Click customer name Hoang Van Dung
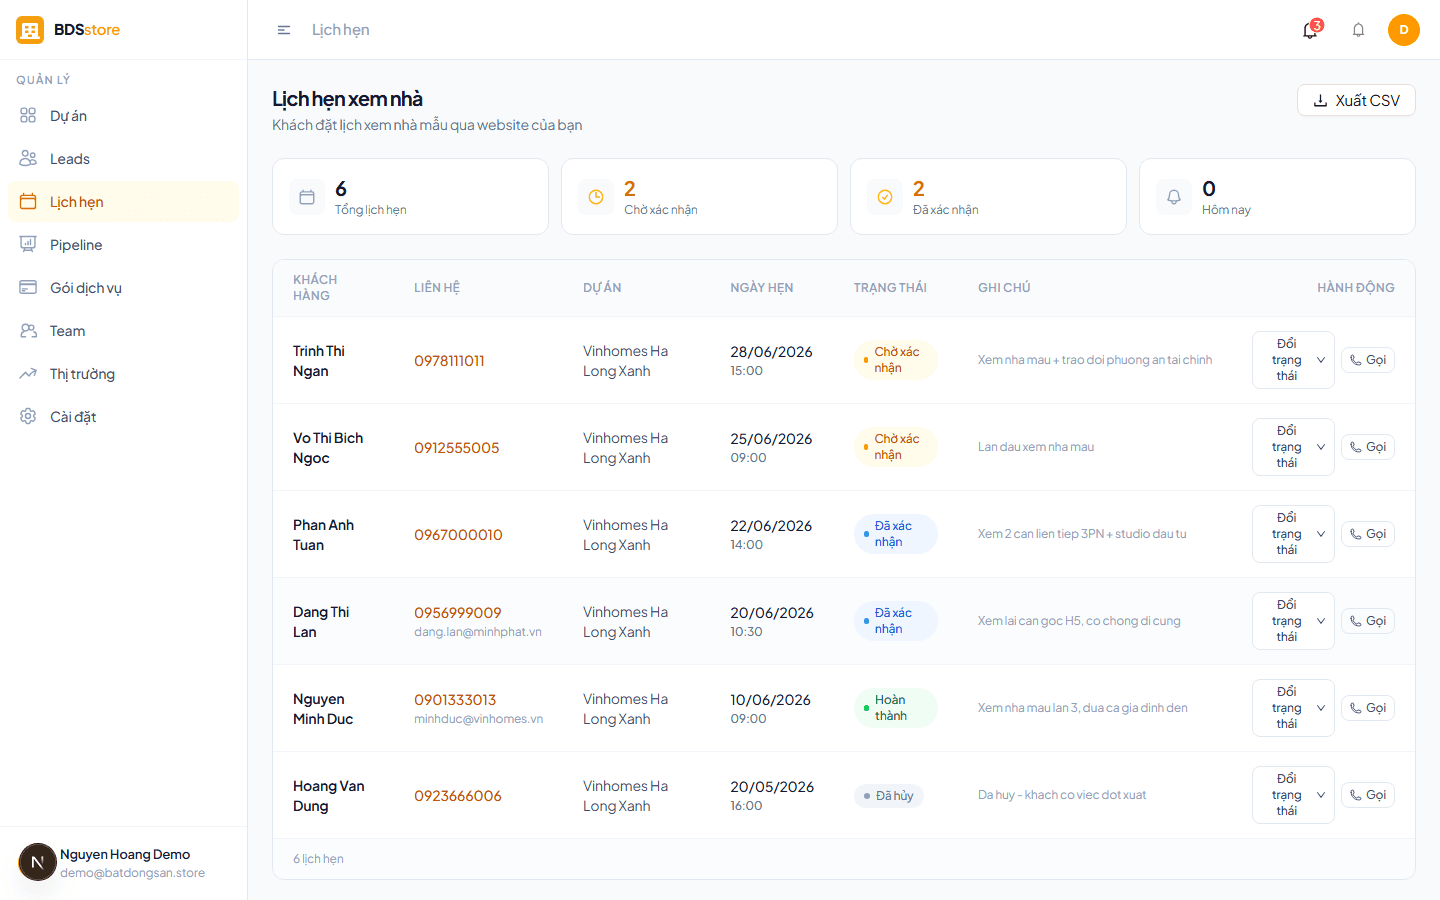This screenshot has width=1440, height=900. click(x=329, y=796)
